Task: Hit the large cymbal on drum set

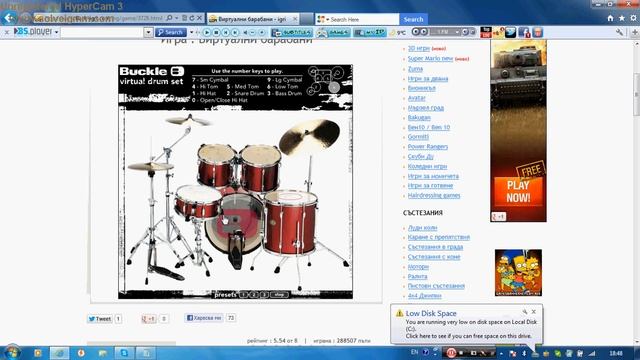Action: click(309, 137)
